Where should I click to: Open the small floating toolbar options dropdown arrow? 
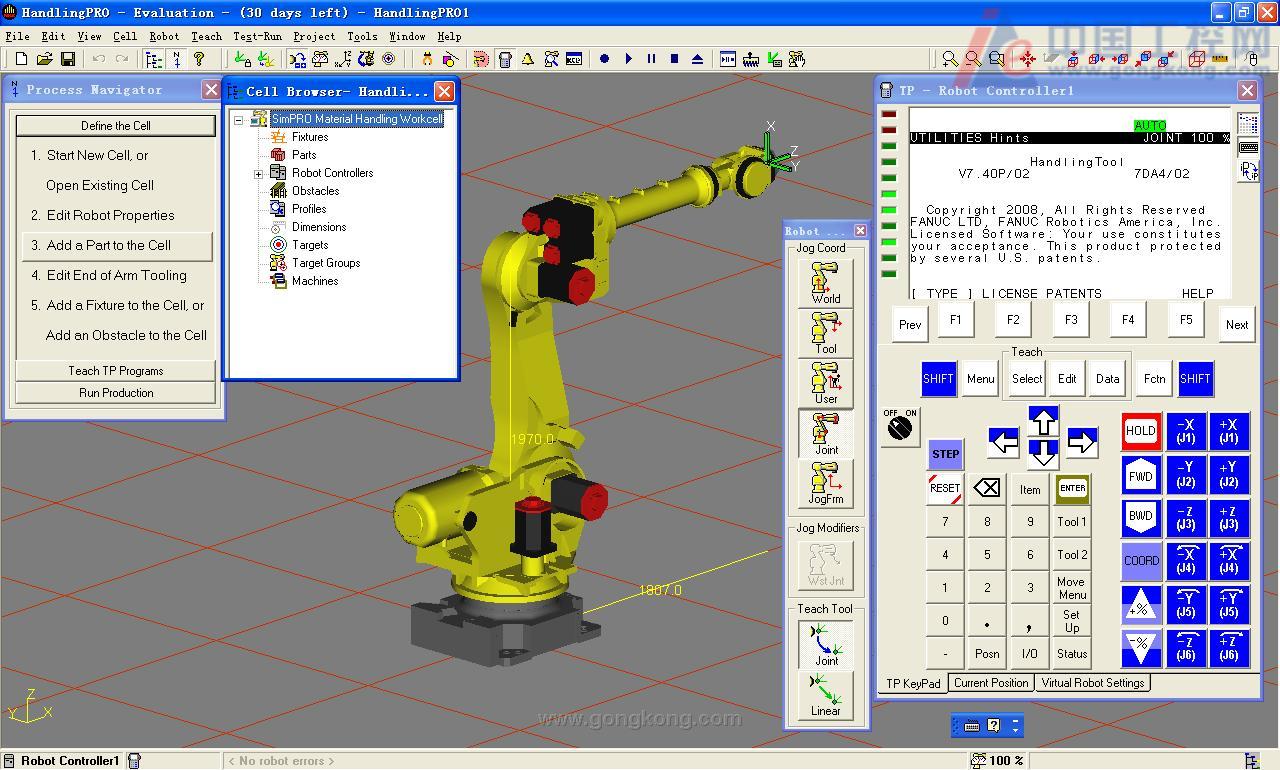[1016, 726]
